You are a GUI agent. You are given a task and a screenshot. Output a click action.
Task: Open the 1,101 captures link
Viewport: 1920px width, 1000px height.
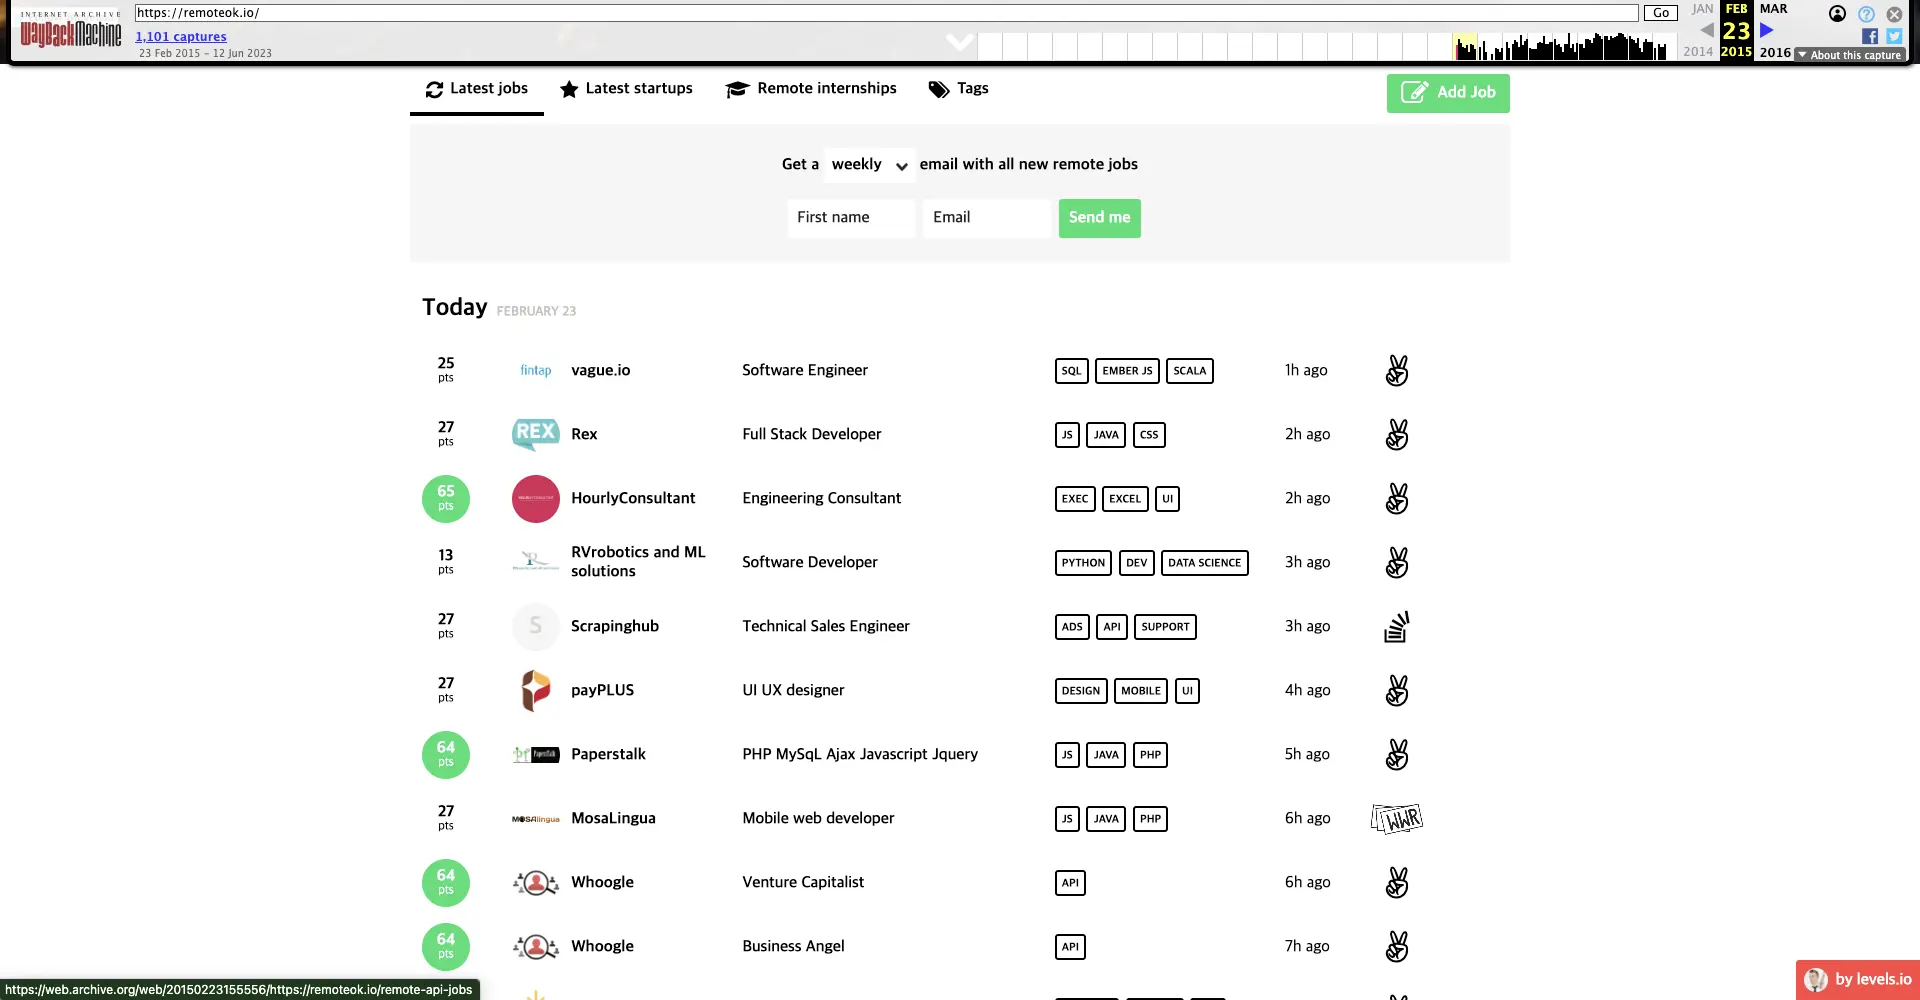point(181,37)
